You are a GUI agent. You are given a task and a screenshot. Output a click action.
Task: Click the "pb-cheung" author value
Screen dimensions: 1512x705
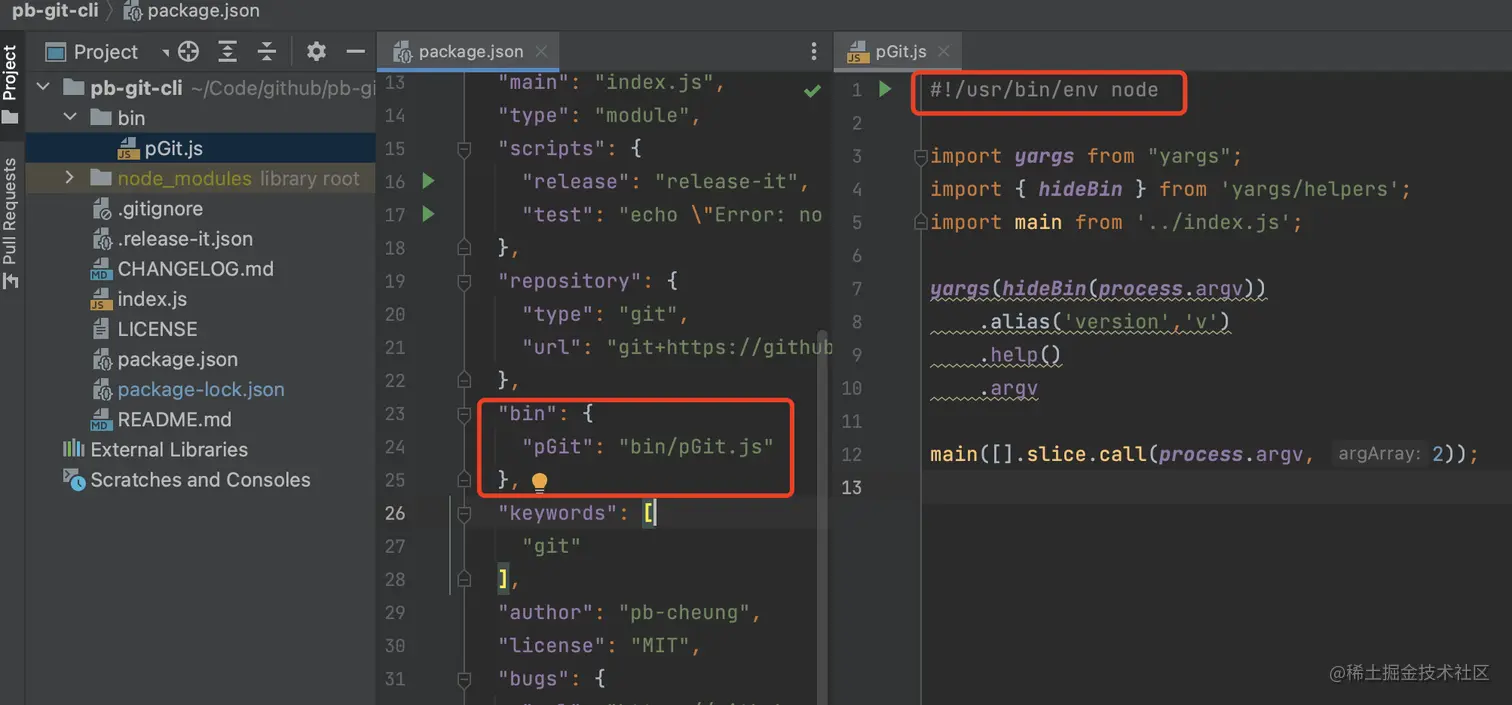tap(684, 613)
